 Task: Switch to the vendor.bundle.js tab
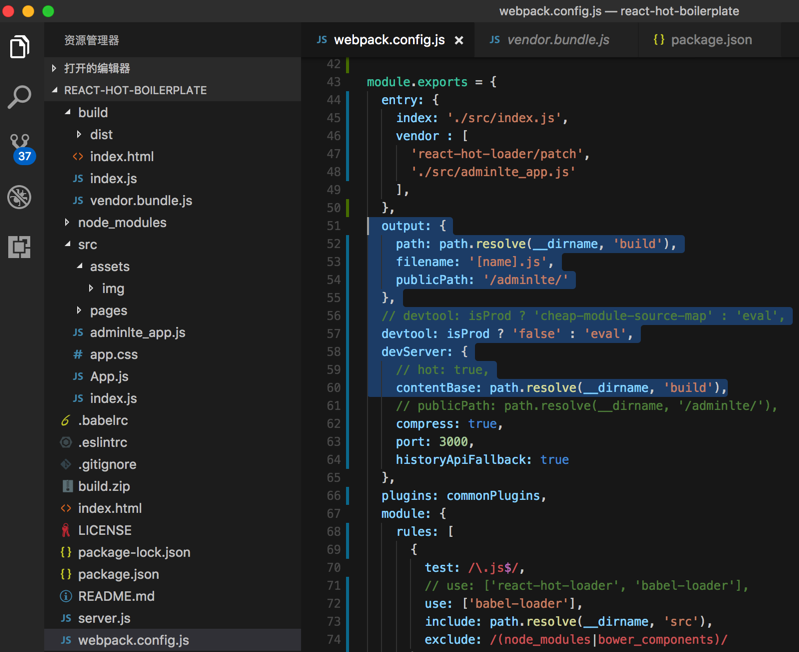557,40
